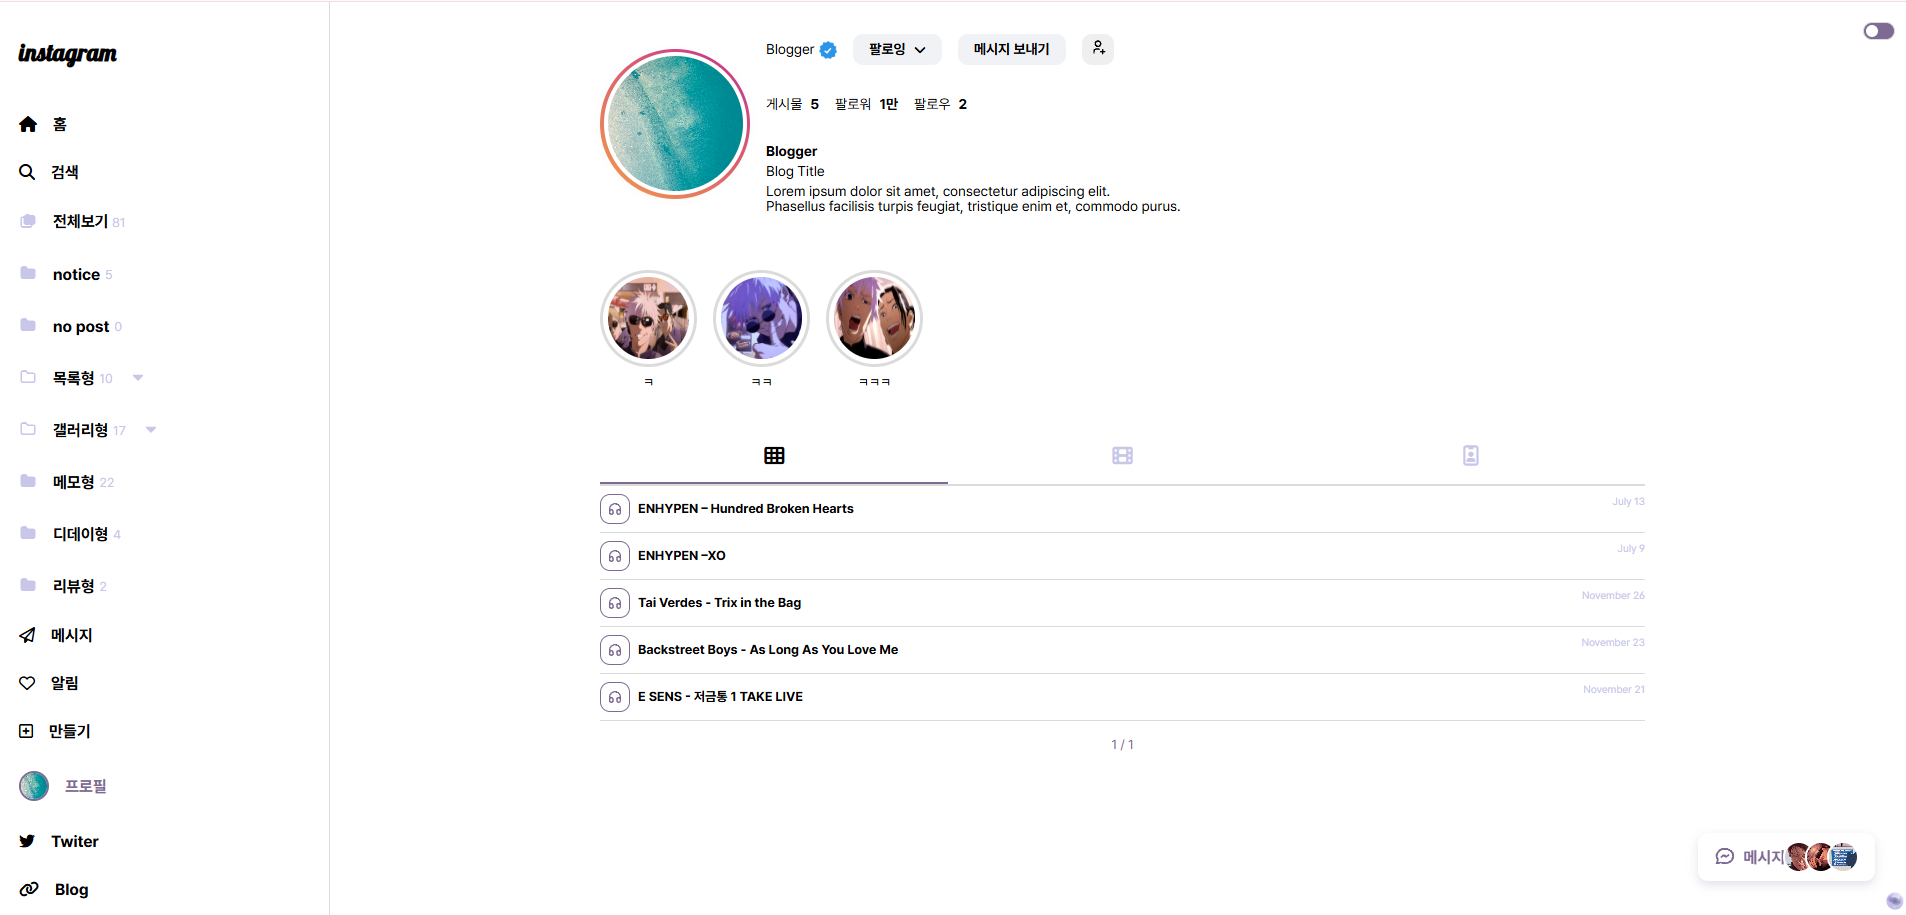Viewport: 1906px width, 915px height.
Task: Open the 디데이형 category
Action: coord(80,534)
